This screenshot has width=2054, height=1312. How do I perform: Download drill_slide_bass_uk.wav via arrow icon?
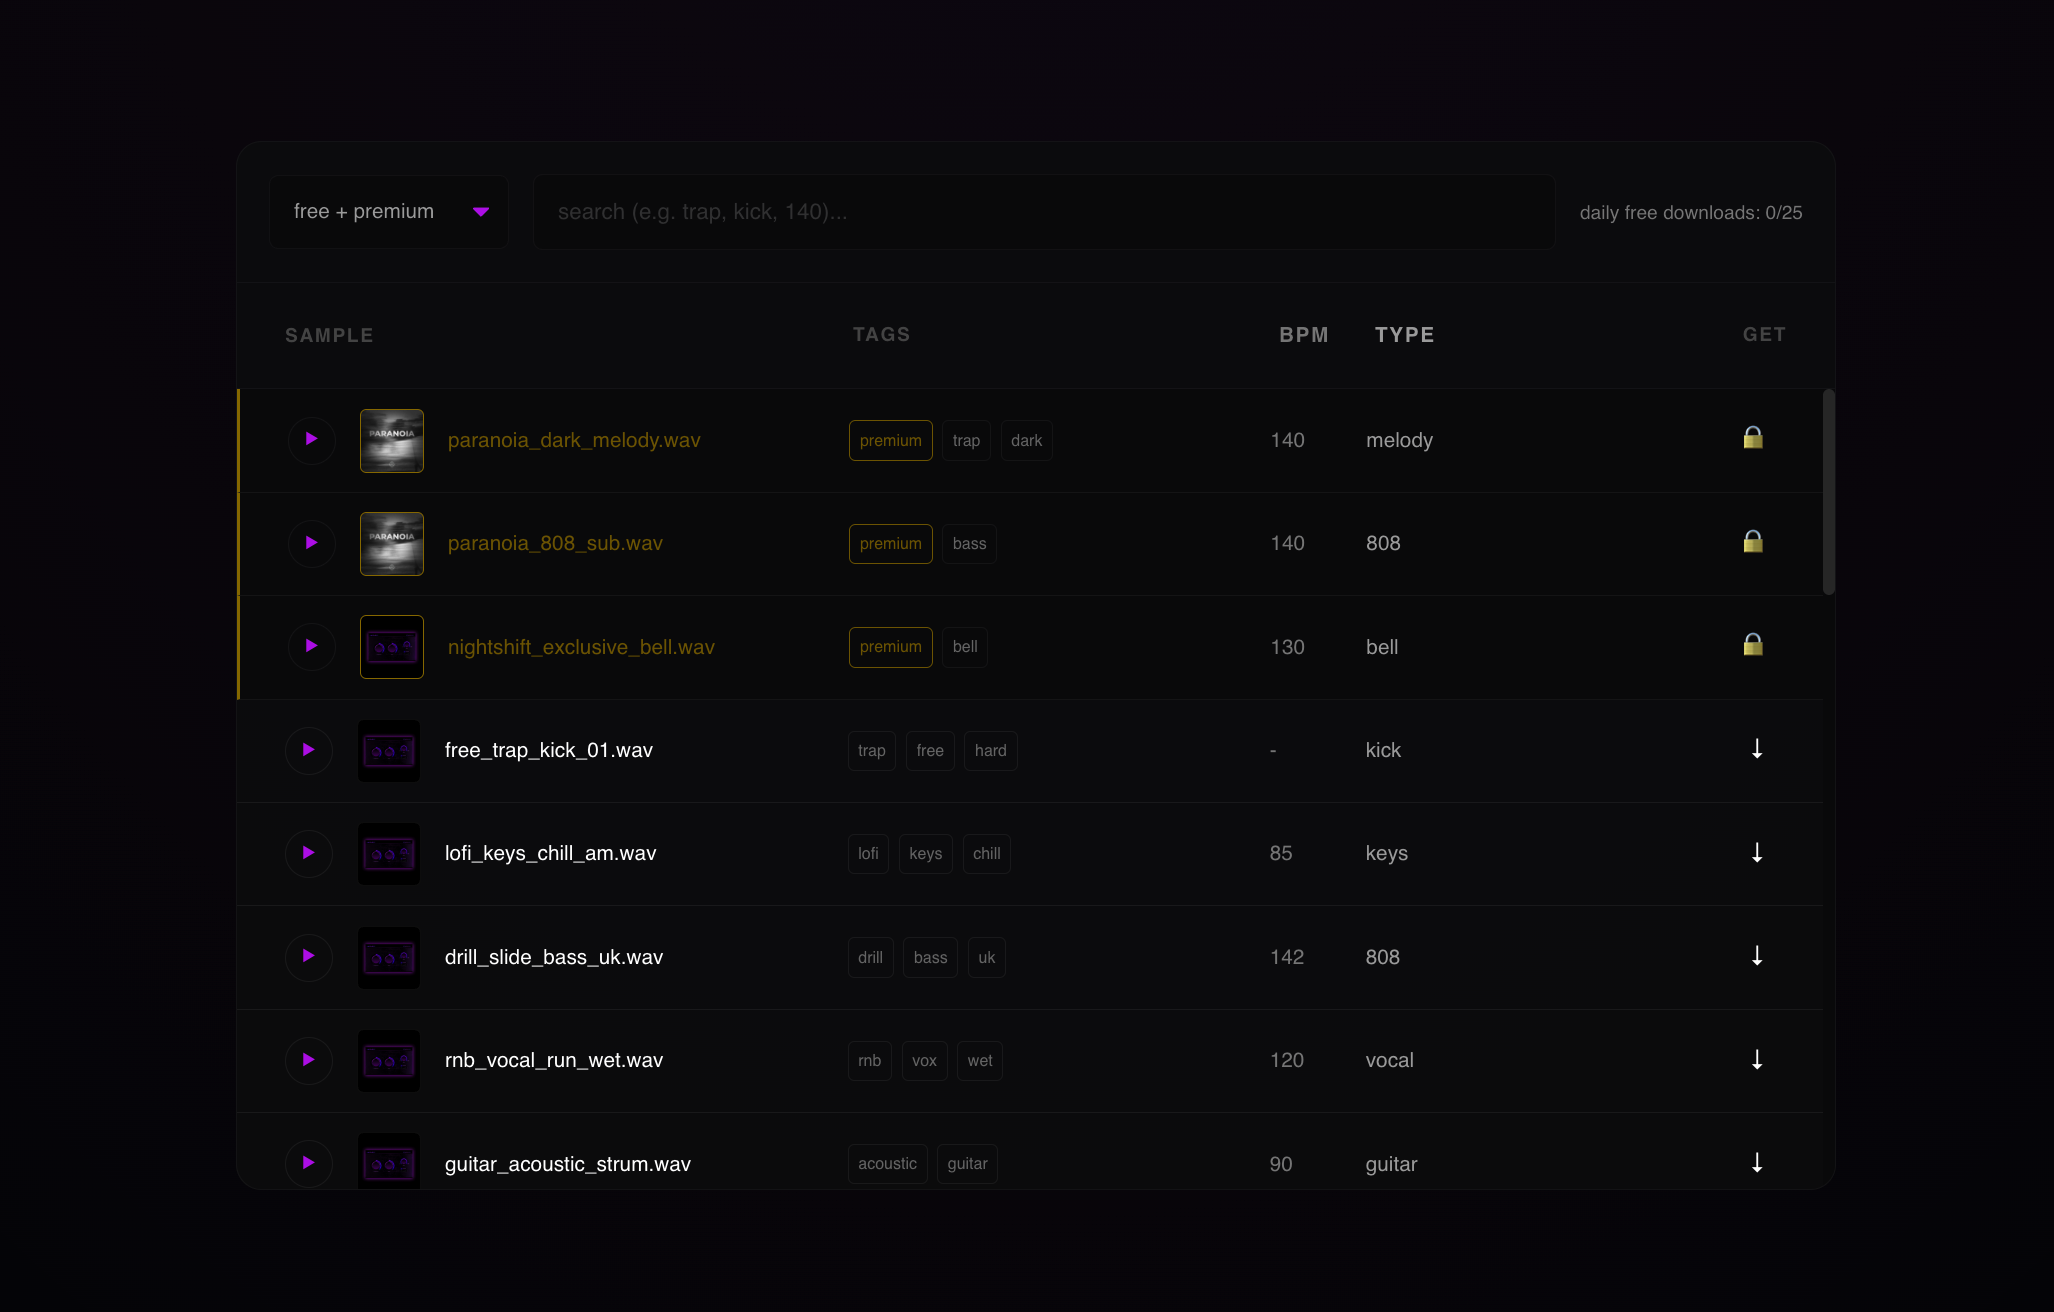pos(1757,957)
